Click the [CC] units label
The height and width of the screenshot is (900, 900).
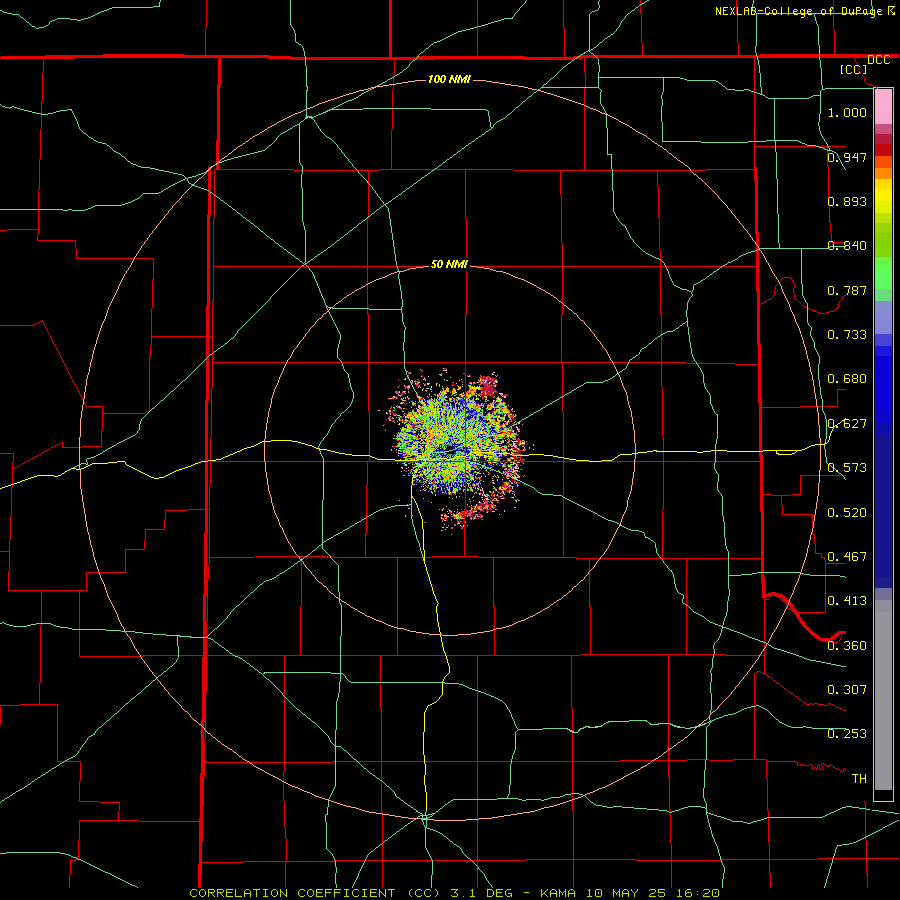click(854, 69)
